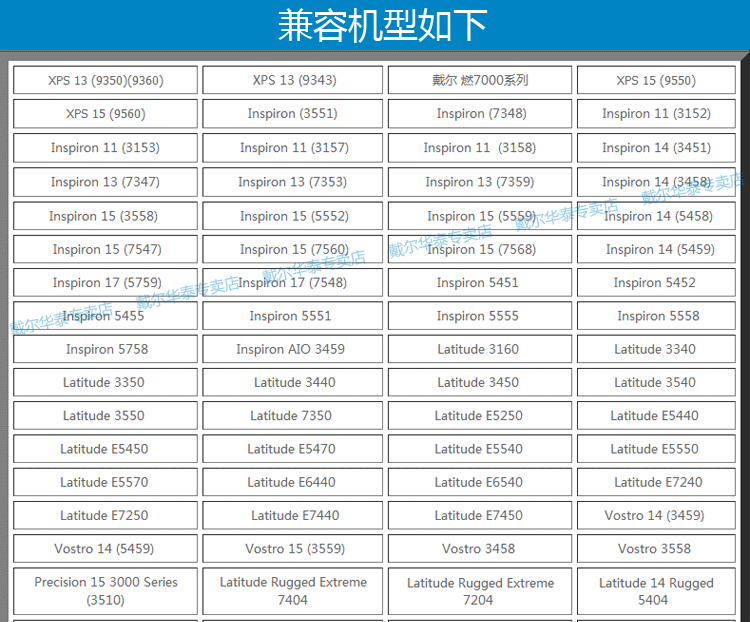
Task: Select the 戴尔 燃7000系列 cell
Action: [480, 80]
